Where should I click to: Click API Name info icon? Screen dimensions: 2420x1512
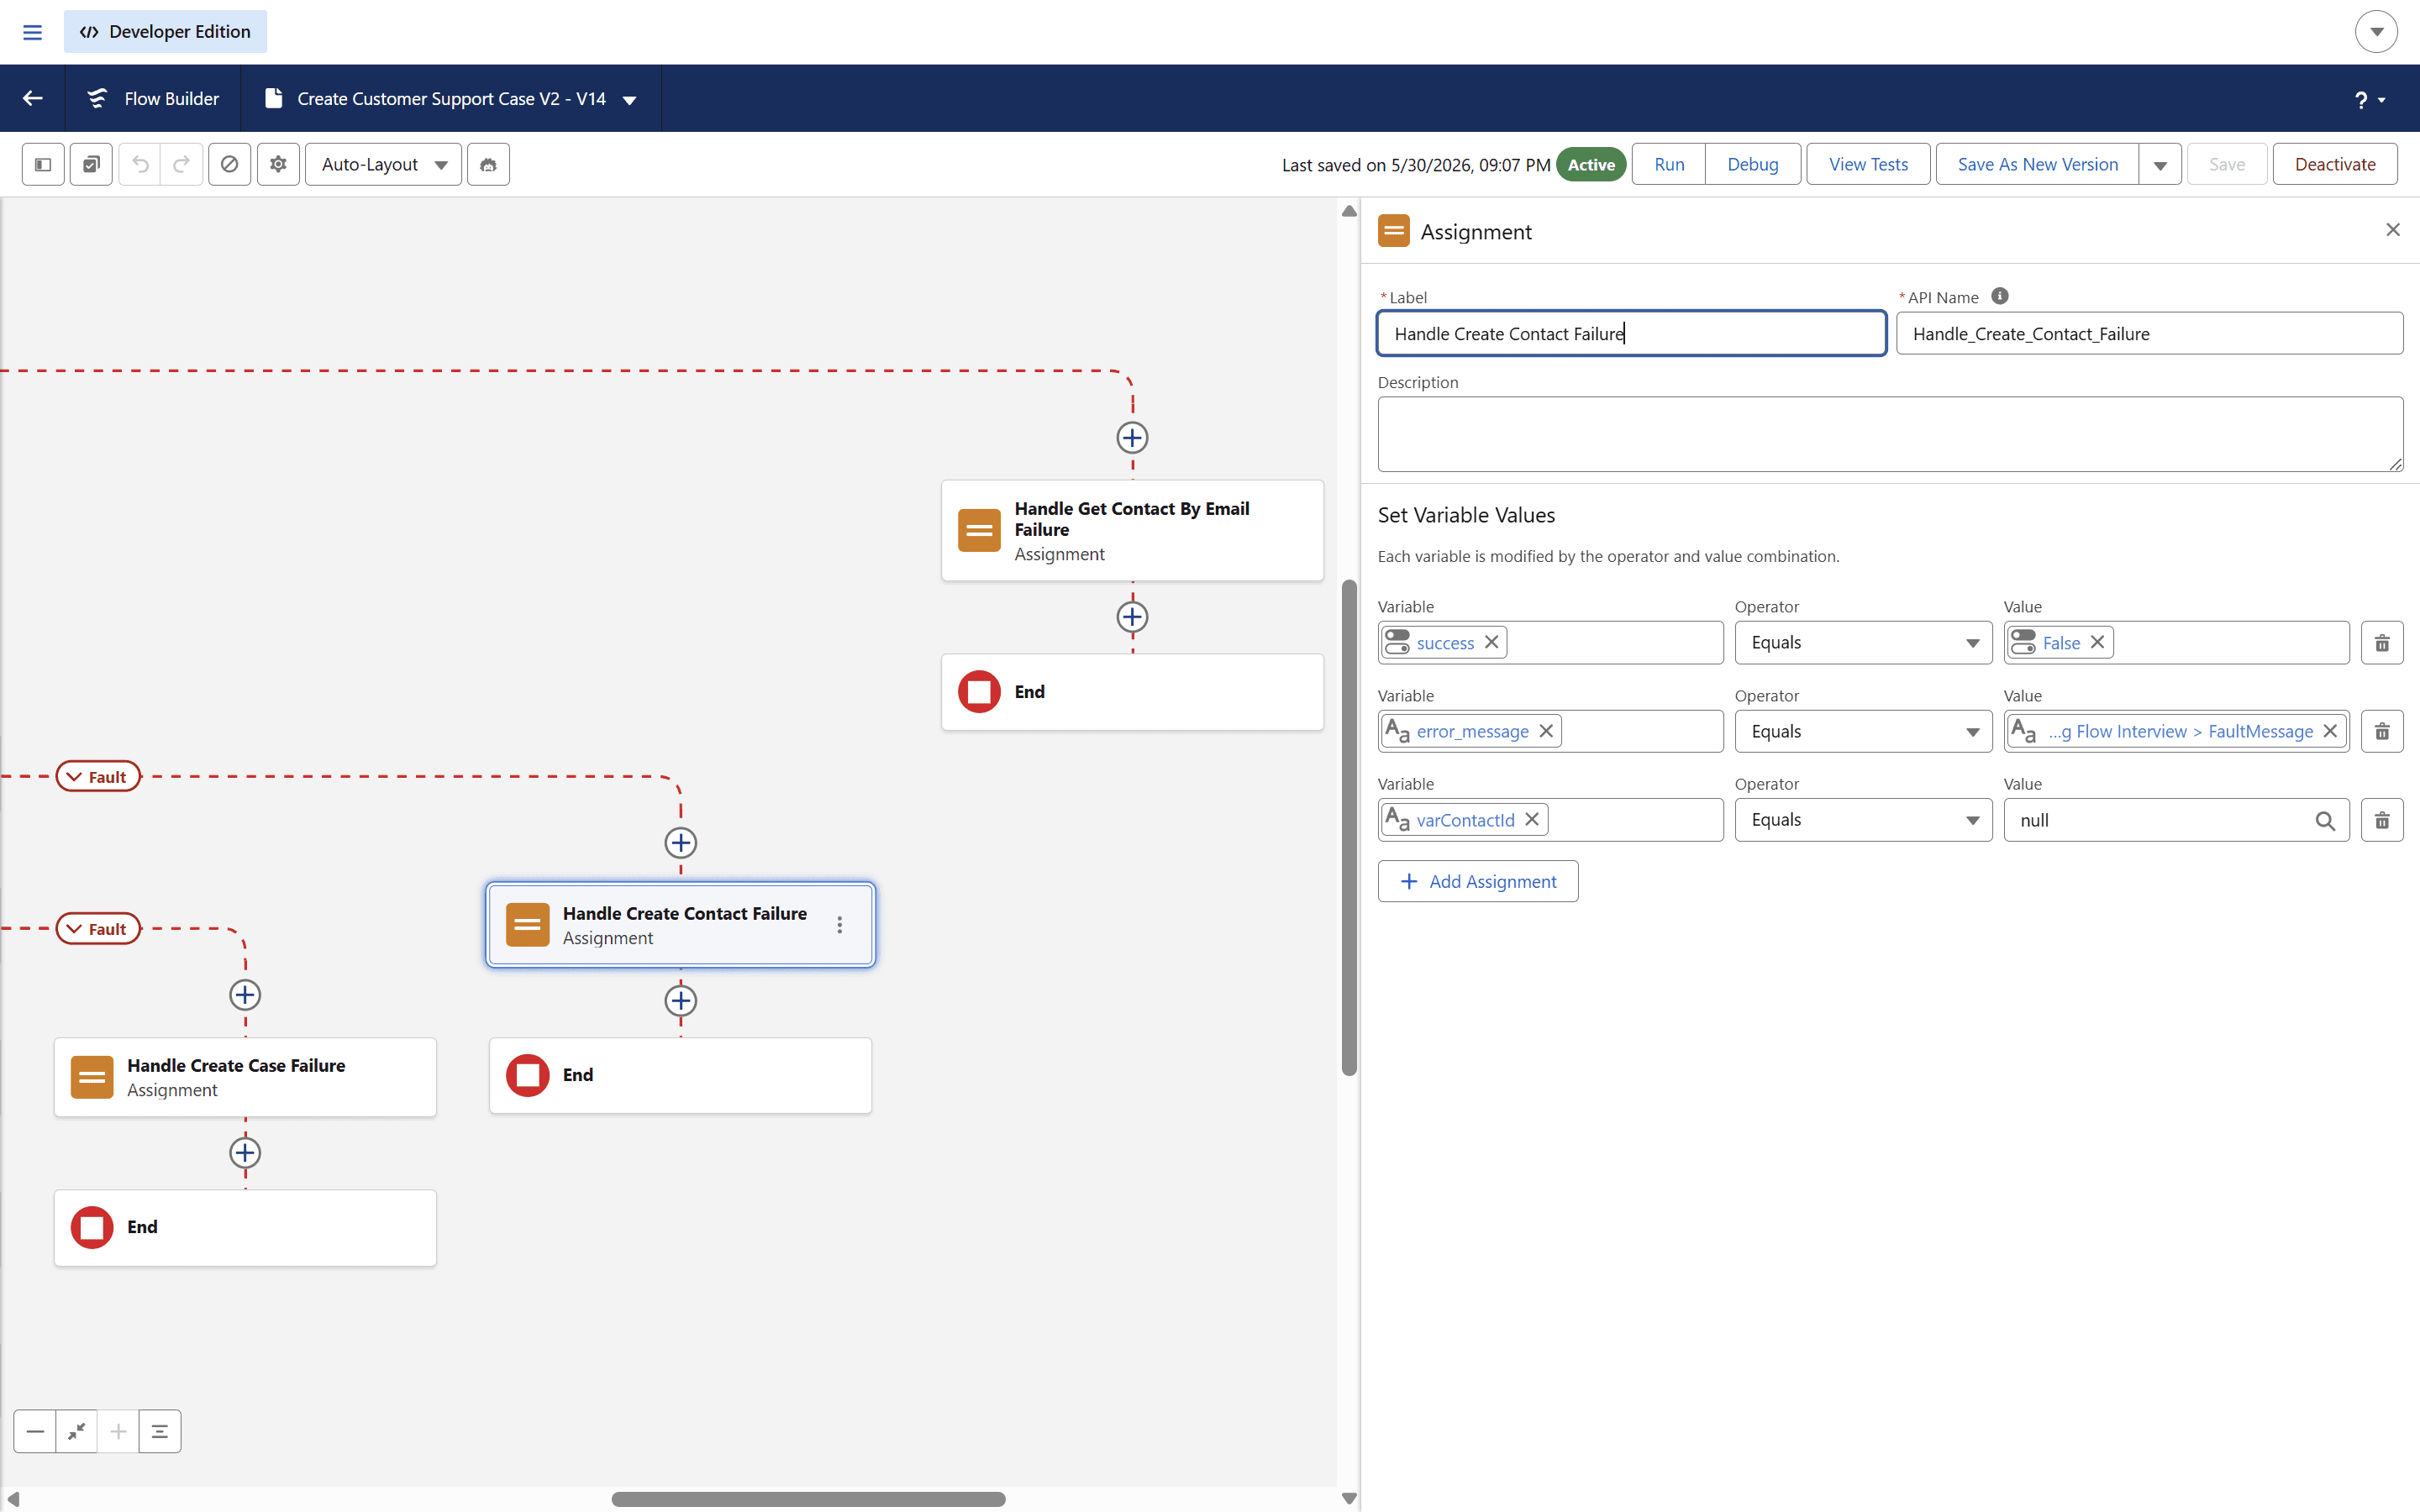click(1999, 296)
